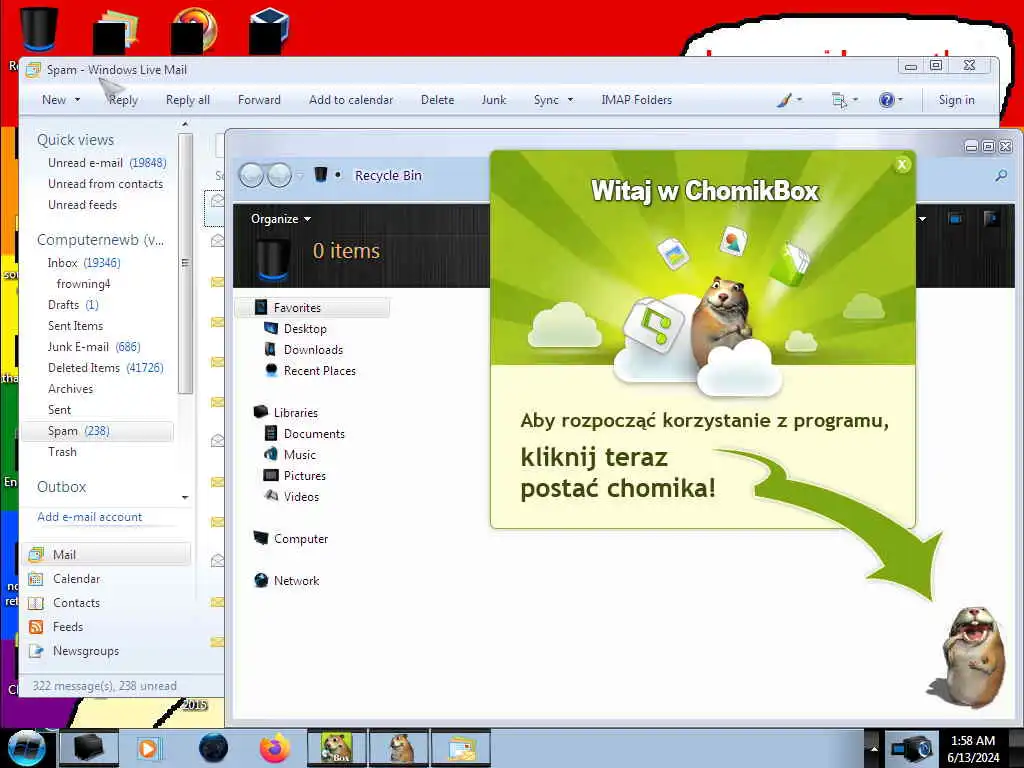Open Desktop under Favorites
Screen dimensions: 1024x768
click(x=305, y=328)
